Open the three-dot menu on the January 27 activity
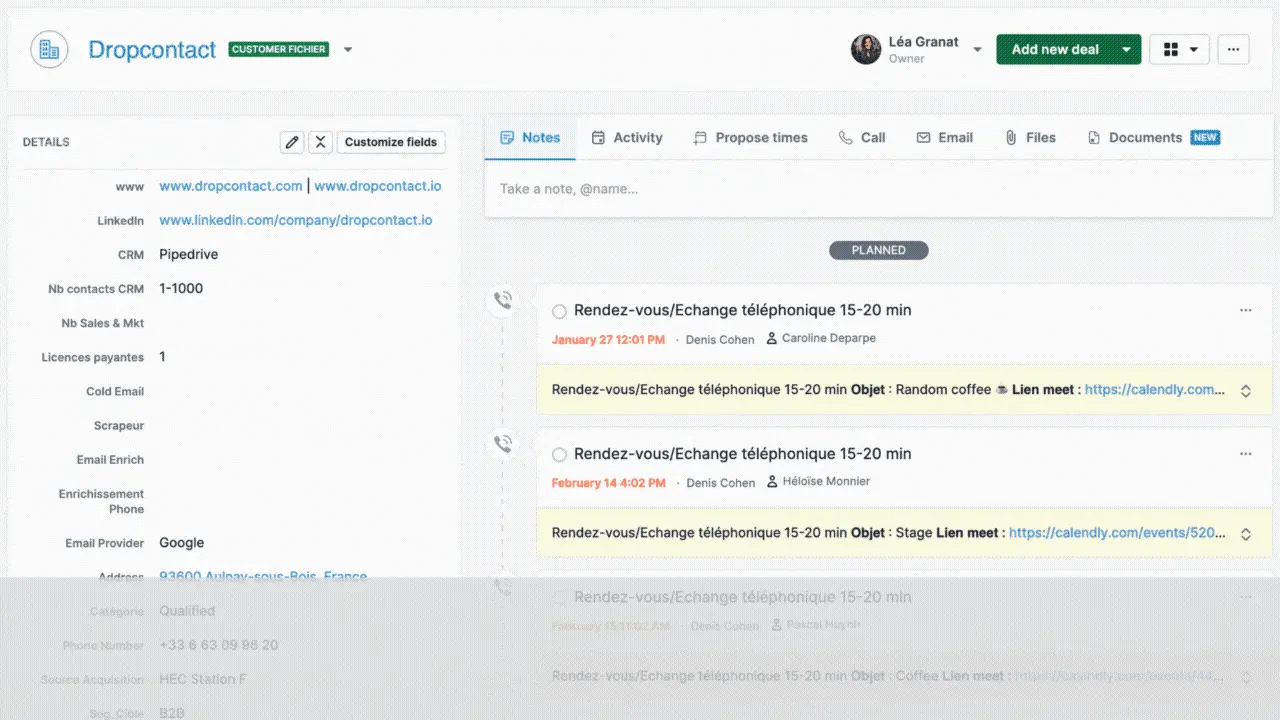The height and width of the screenshot is (720, 1280). pos(1245,311)
